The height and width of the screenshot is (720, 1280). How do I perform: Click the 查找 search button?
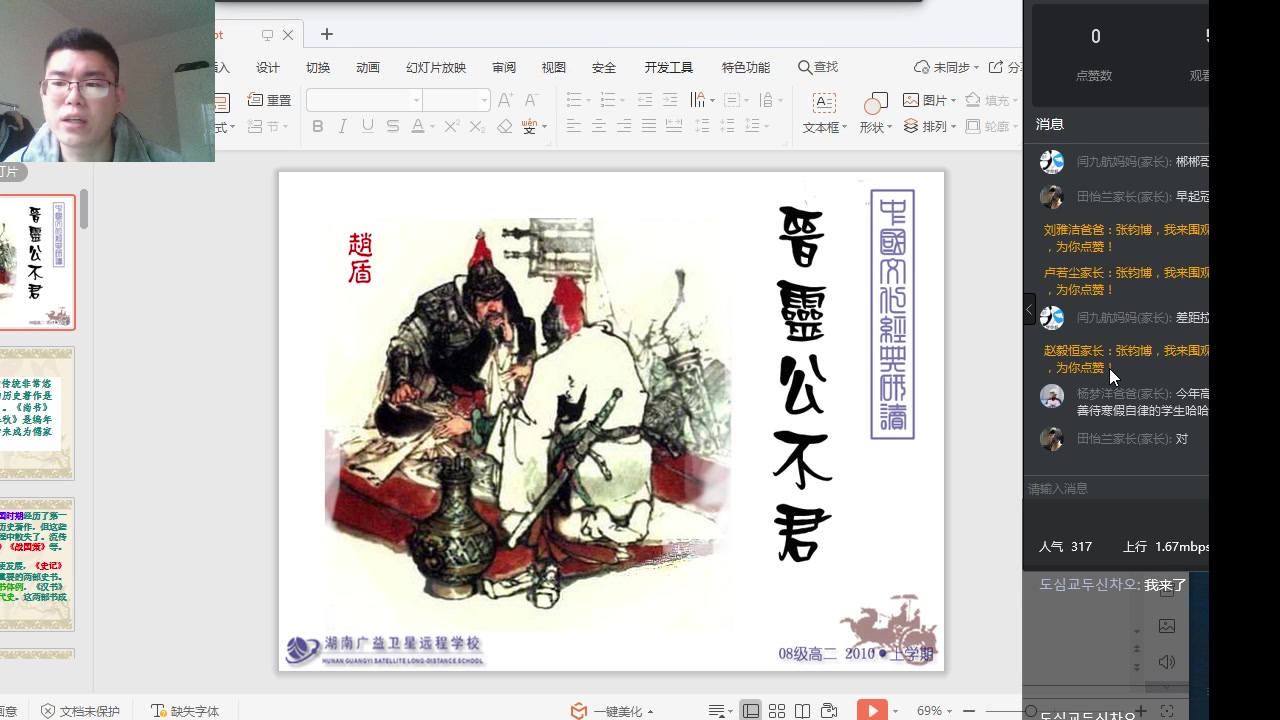(818, 67)
